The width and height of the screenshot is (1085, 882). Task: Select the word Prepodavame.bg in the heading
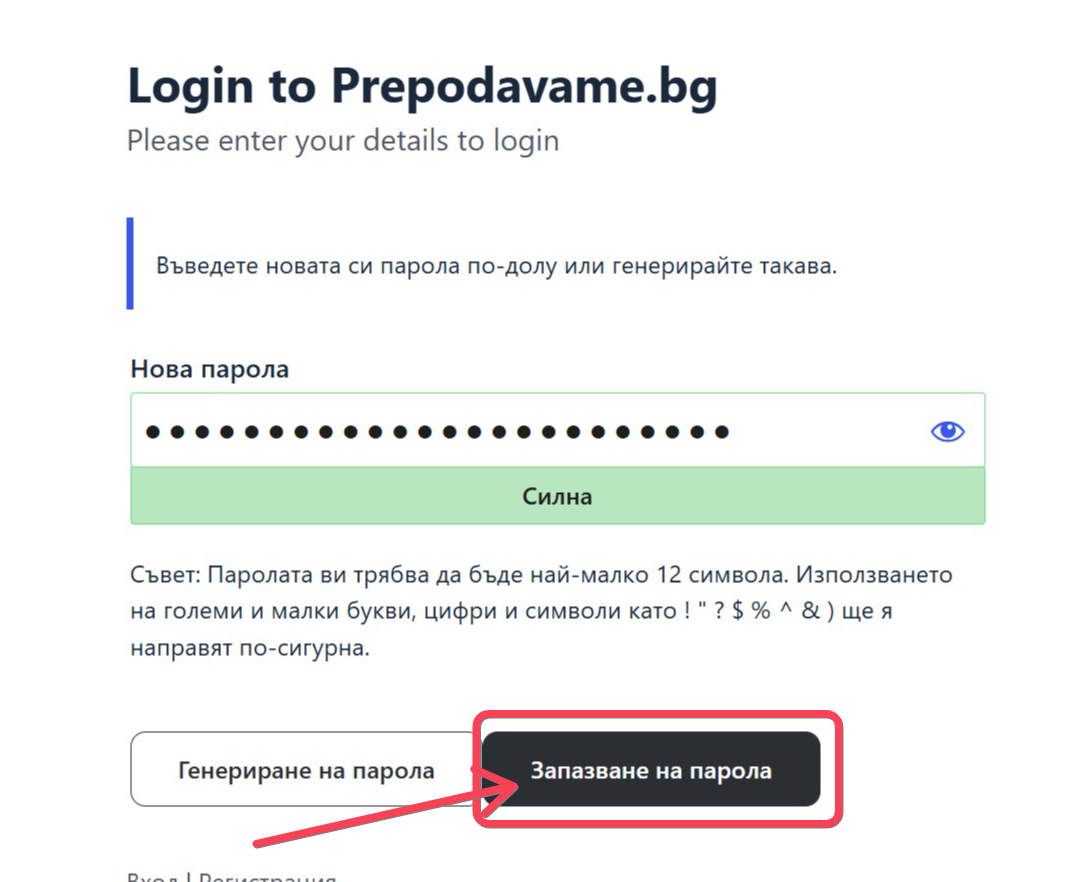point(525,86)
